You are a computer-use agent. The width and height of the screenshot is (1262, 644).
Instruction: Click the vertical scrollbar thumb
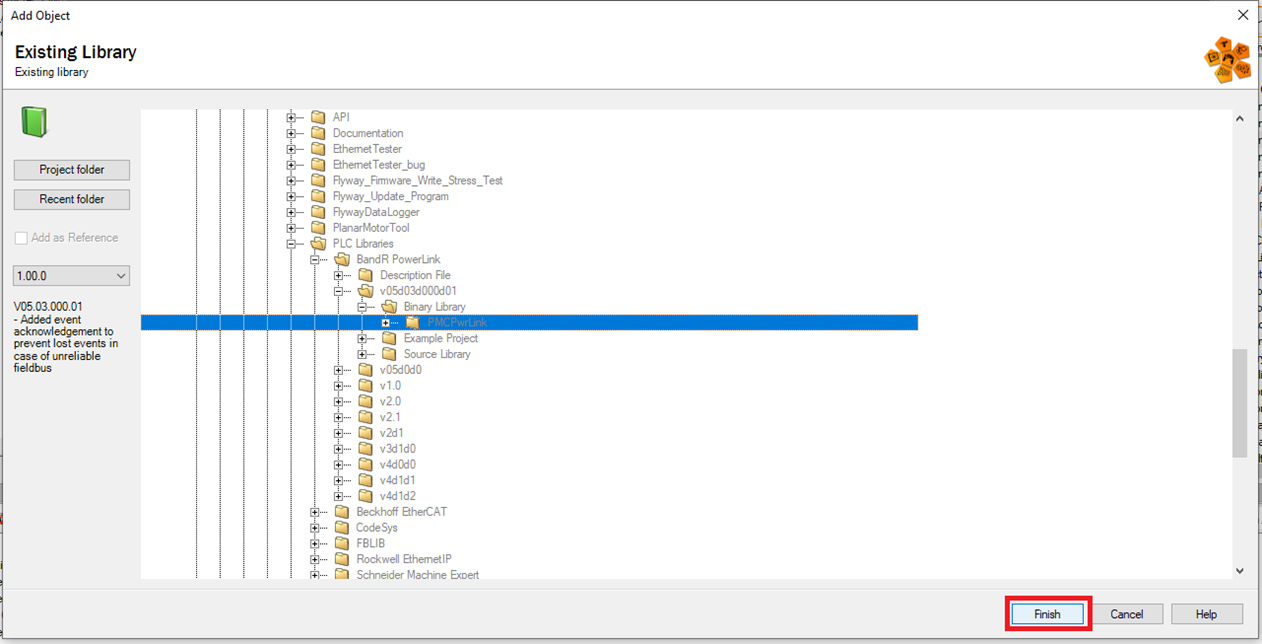[1240, 402]
